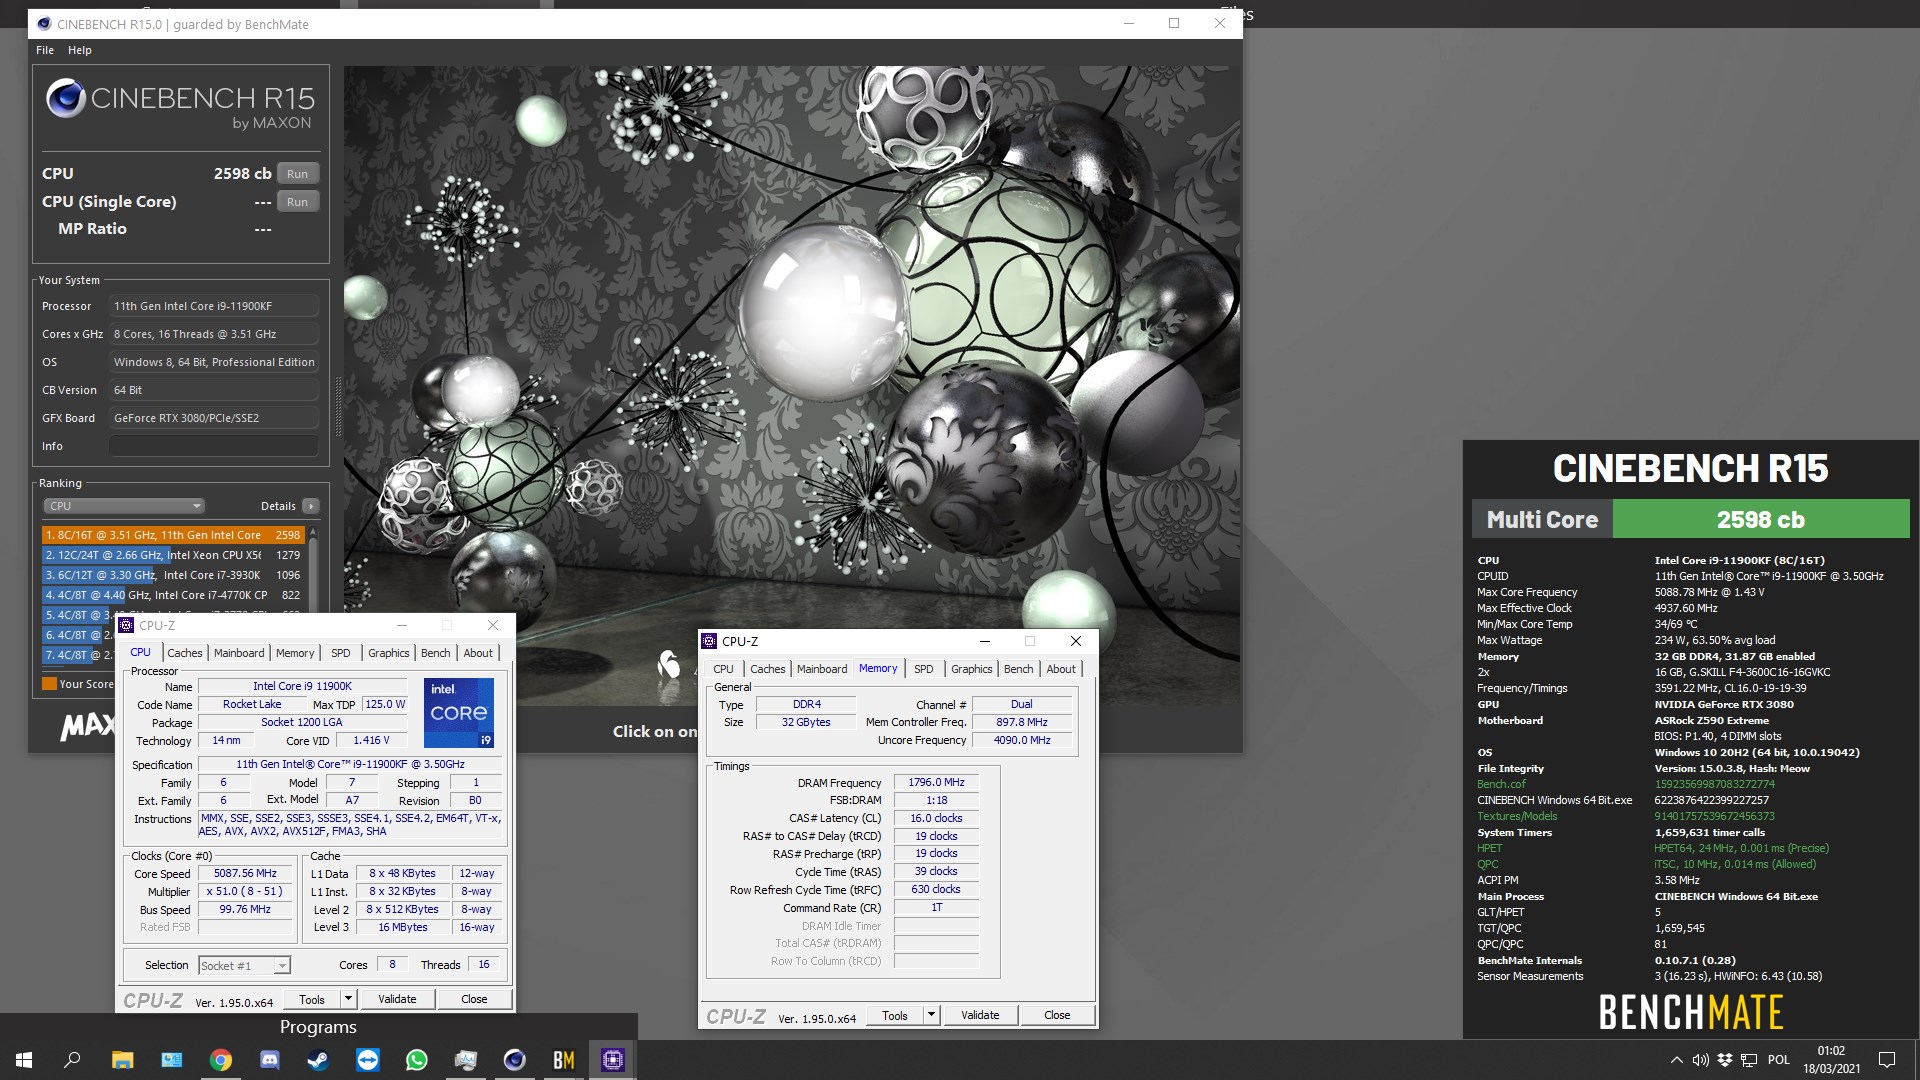Image resolution: width=1920 pixels, height=1080 pixels.
Task: Open File Explorer from taskbar
Action: pyautogui.click(x=122, y=1060)
